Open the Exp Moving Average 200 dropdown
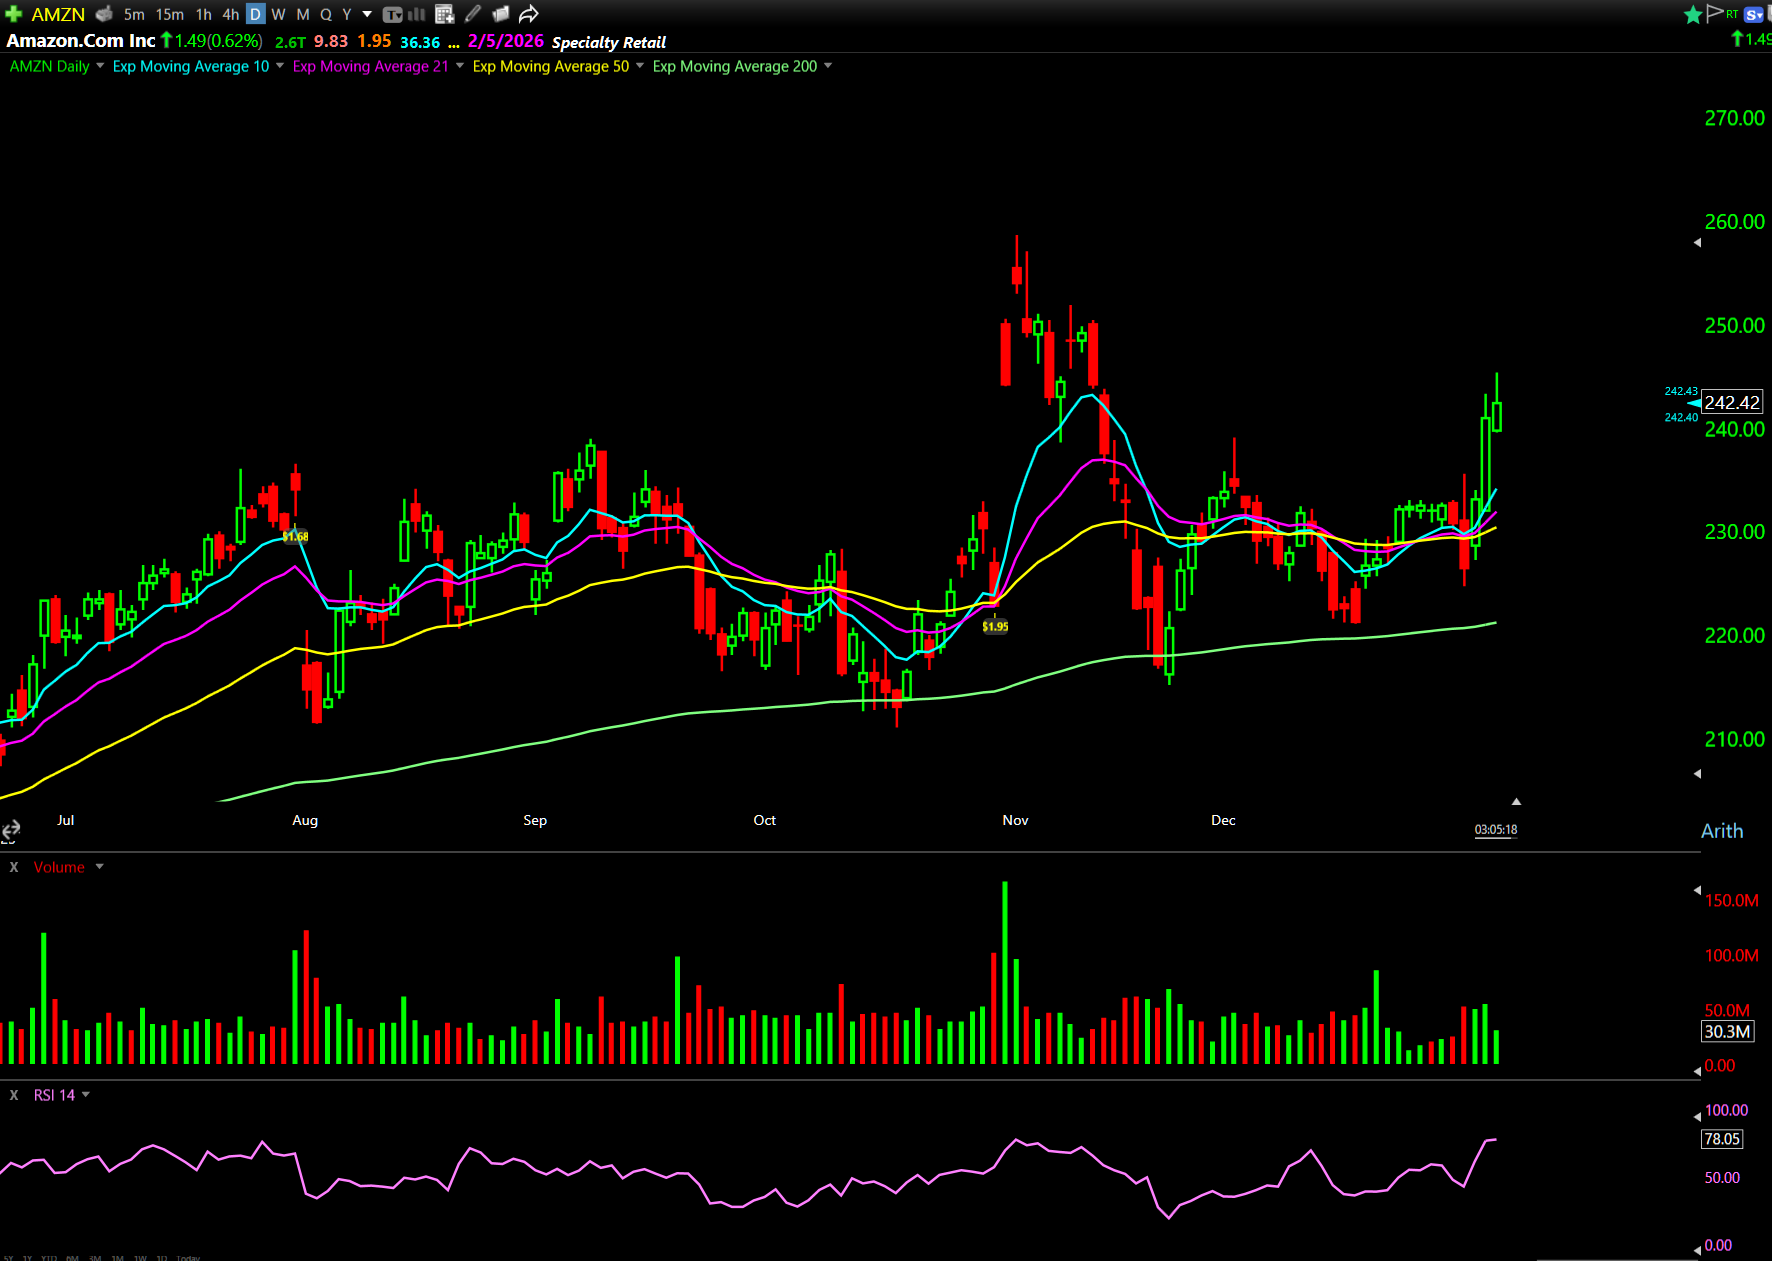1772x1261 pixels. pos(828,66)
